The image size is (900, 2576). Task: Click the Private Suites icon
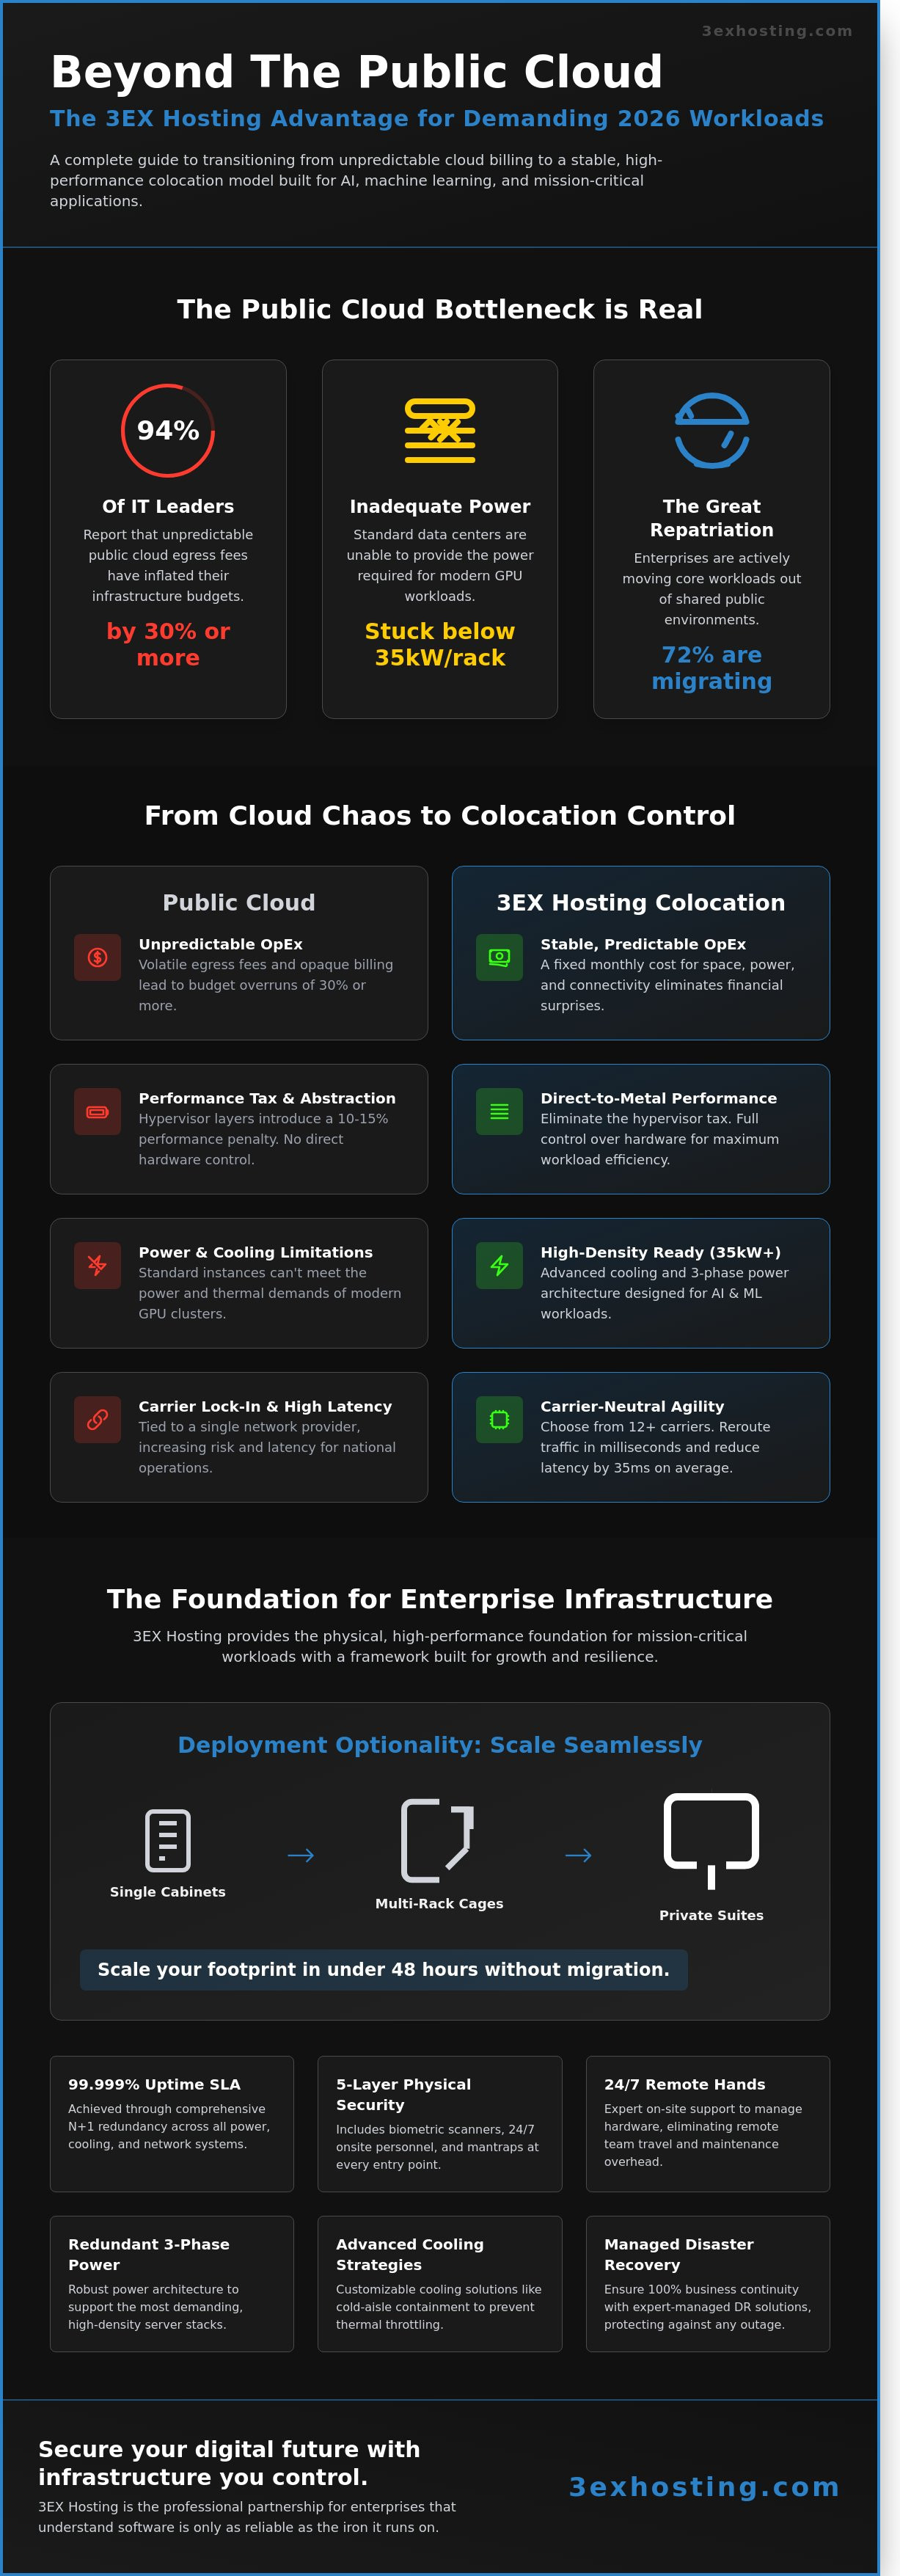click(711, 1840)
